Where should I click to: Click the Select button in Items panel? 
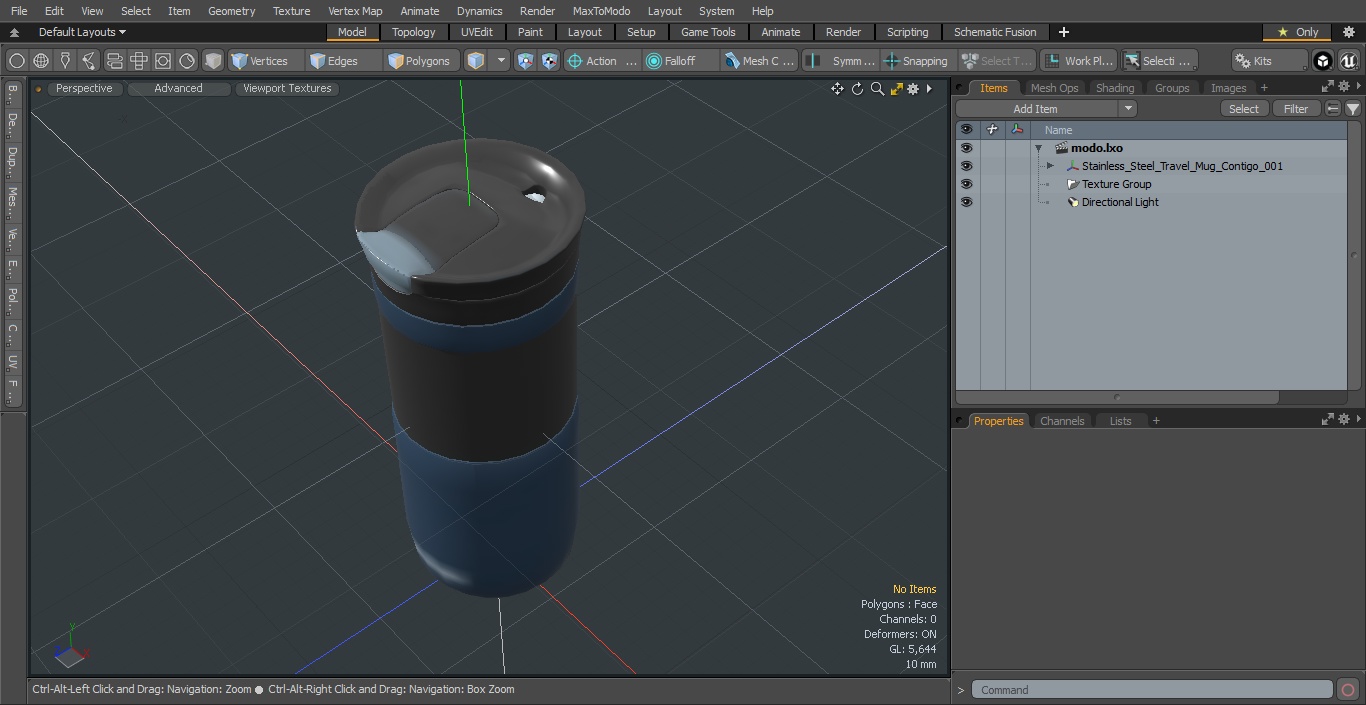pyautogui.click(x=1244, y=109)
